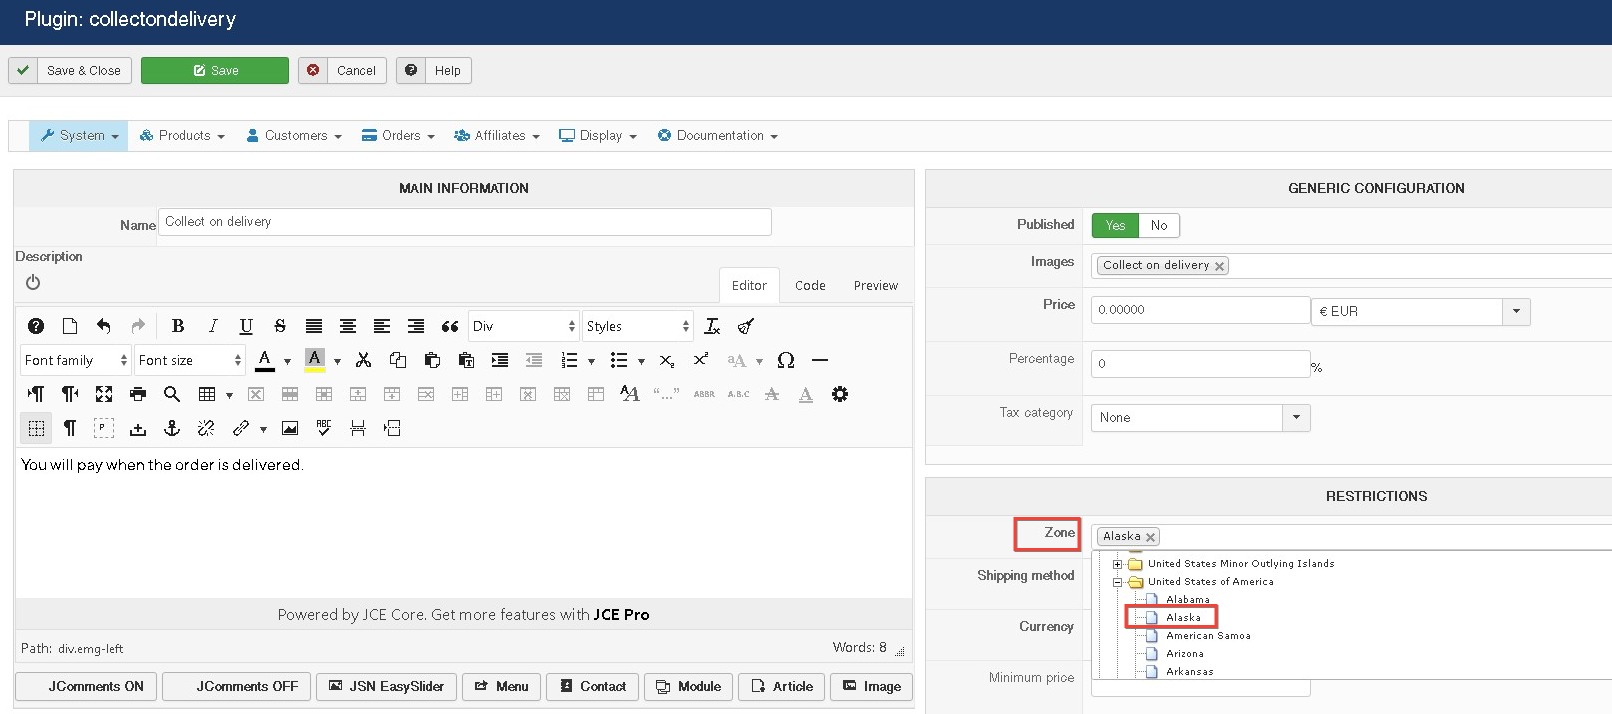Print the editor content
Viewport: 1612px width, 714px height.
tap(138, 394)
